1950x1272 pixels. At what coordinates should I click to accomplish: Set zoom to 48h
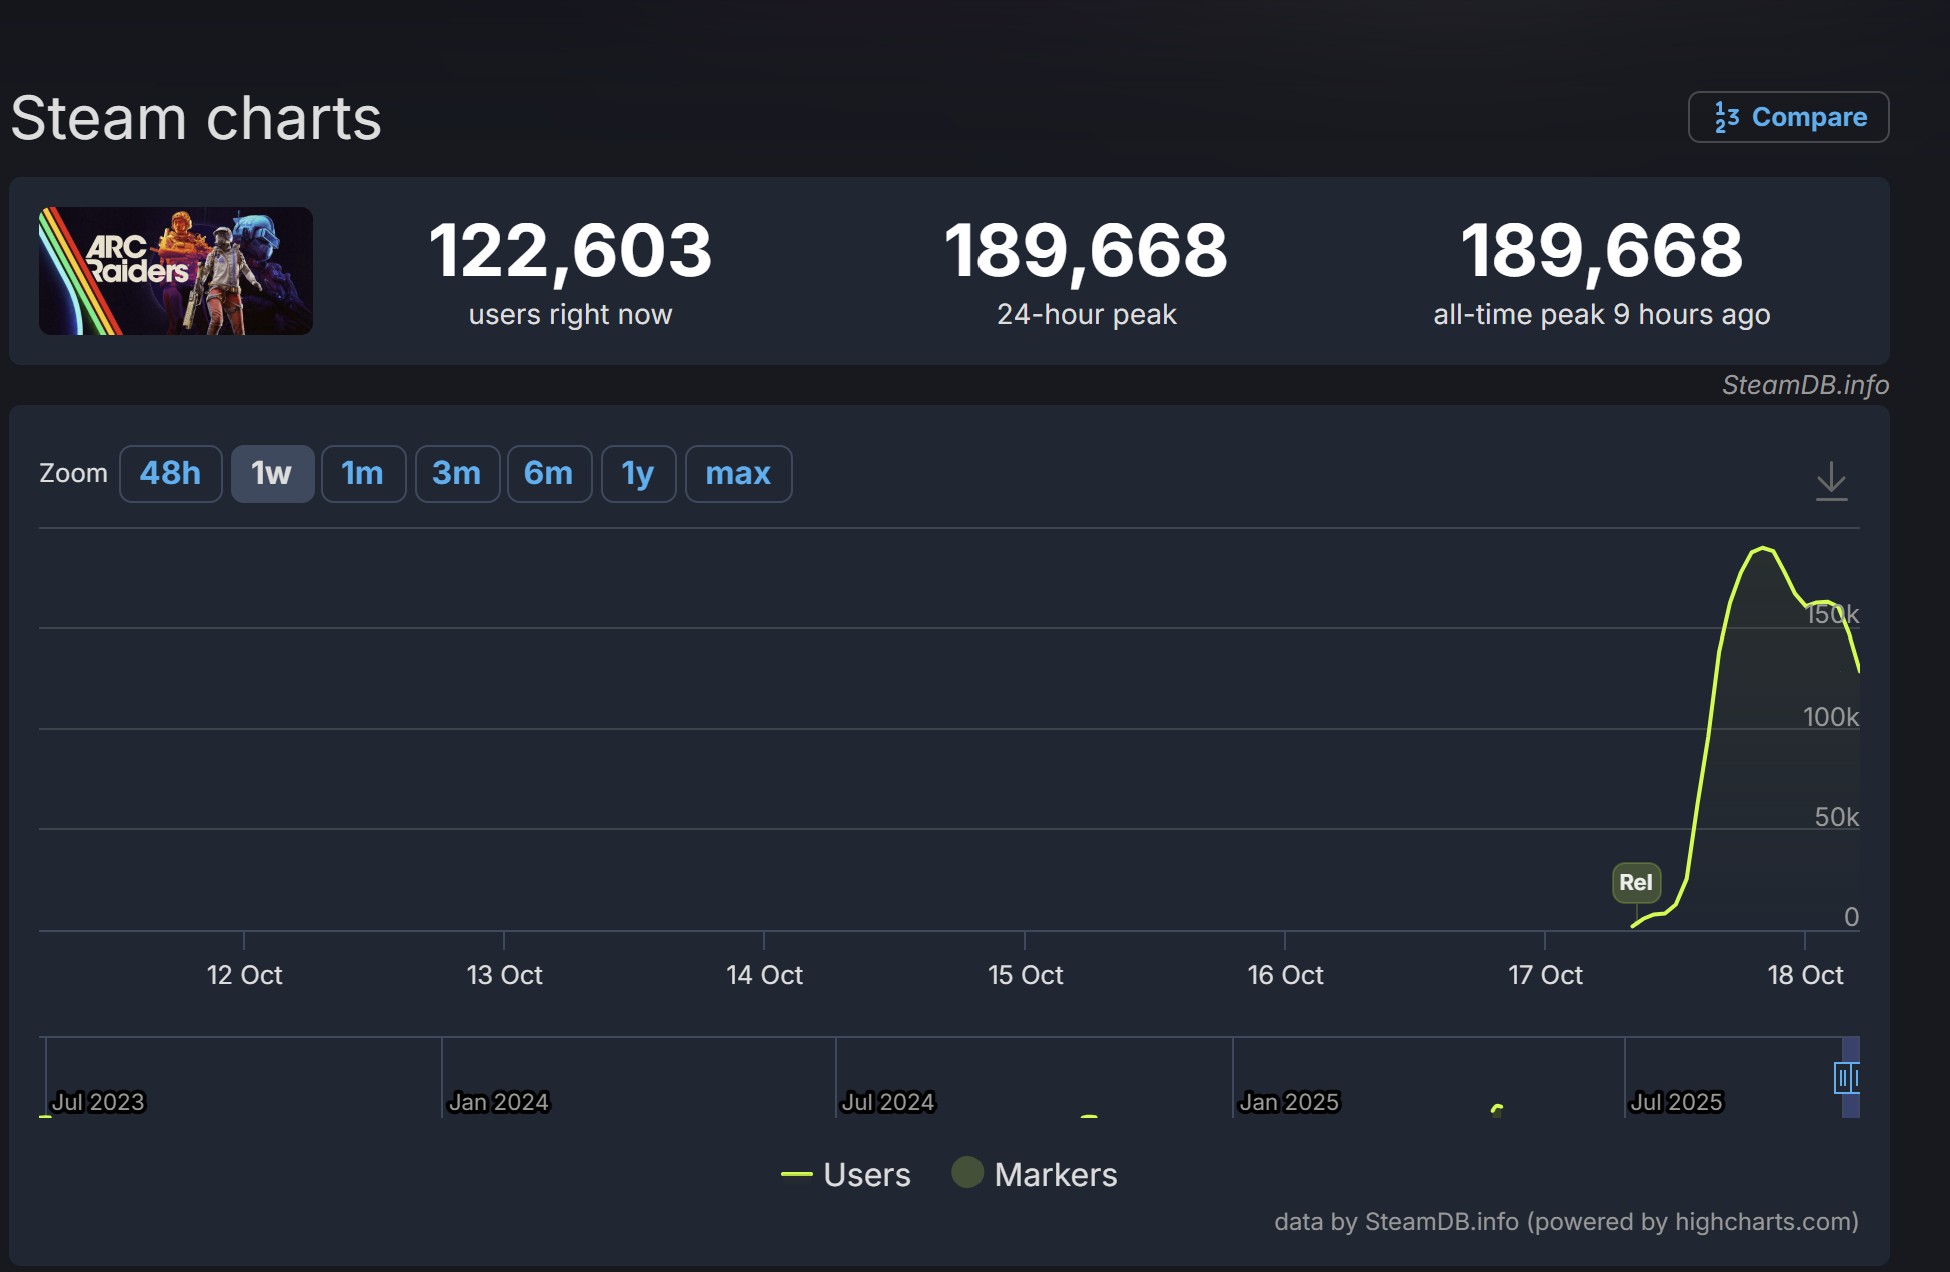click(170, 473)
